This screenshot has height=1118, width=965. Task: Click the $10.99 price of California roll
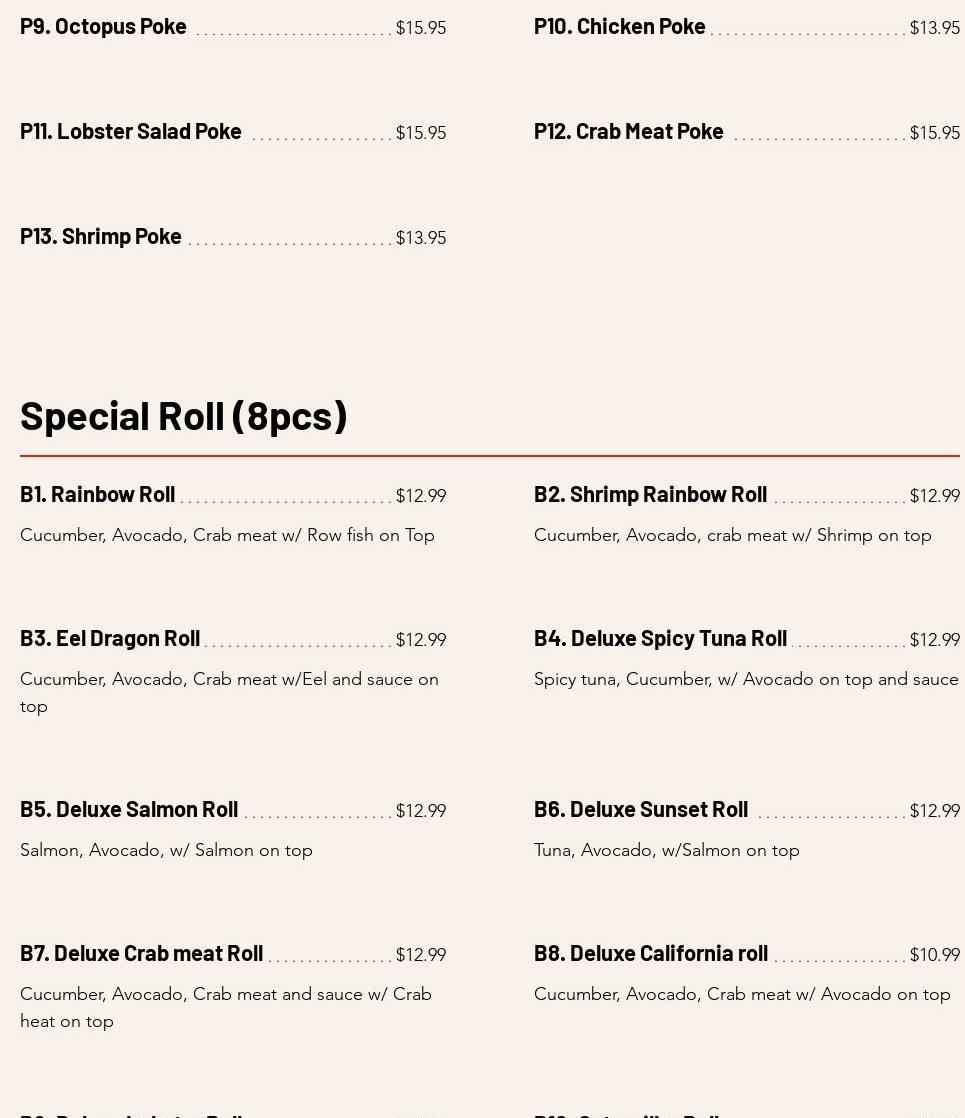tap(934, 954)
